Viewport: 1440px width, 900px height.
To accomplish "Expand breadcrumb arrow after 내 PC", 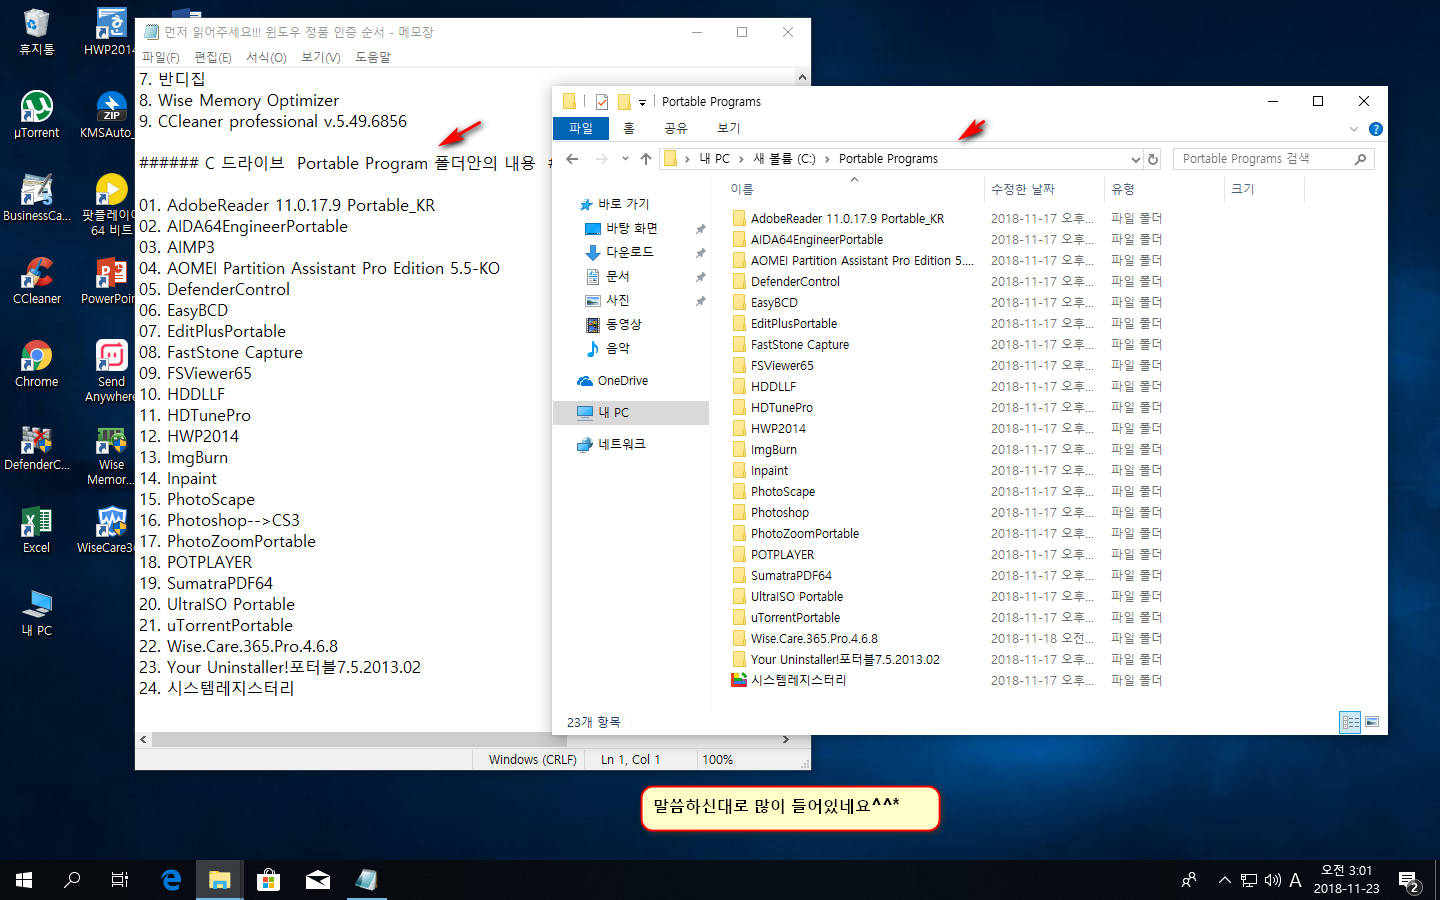I will pyautogui.click(x=741, y=159).
